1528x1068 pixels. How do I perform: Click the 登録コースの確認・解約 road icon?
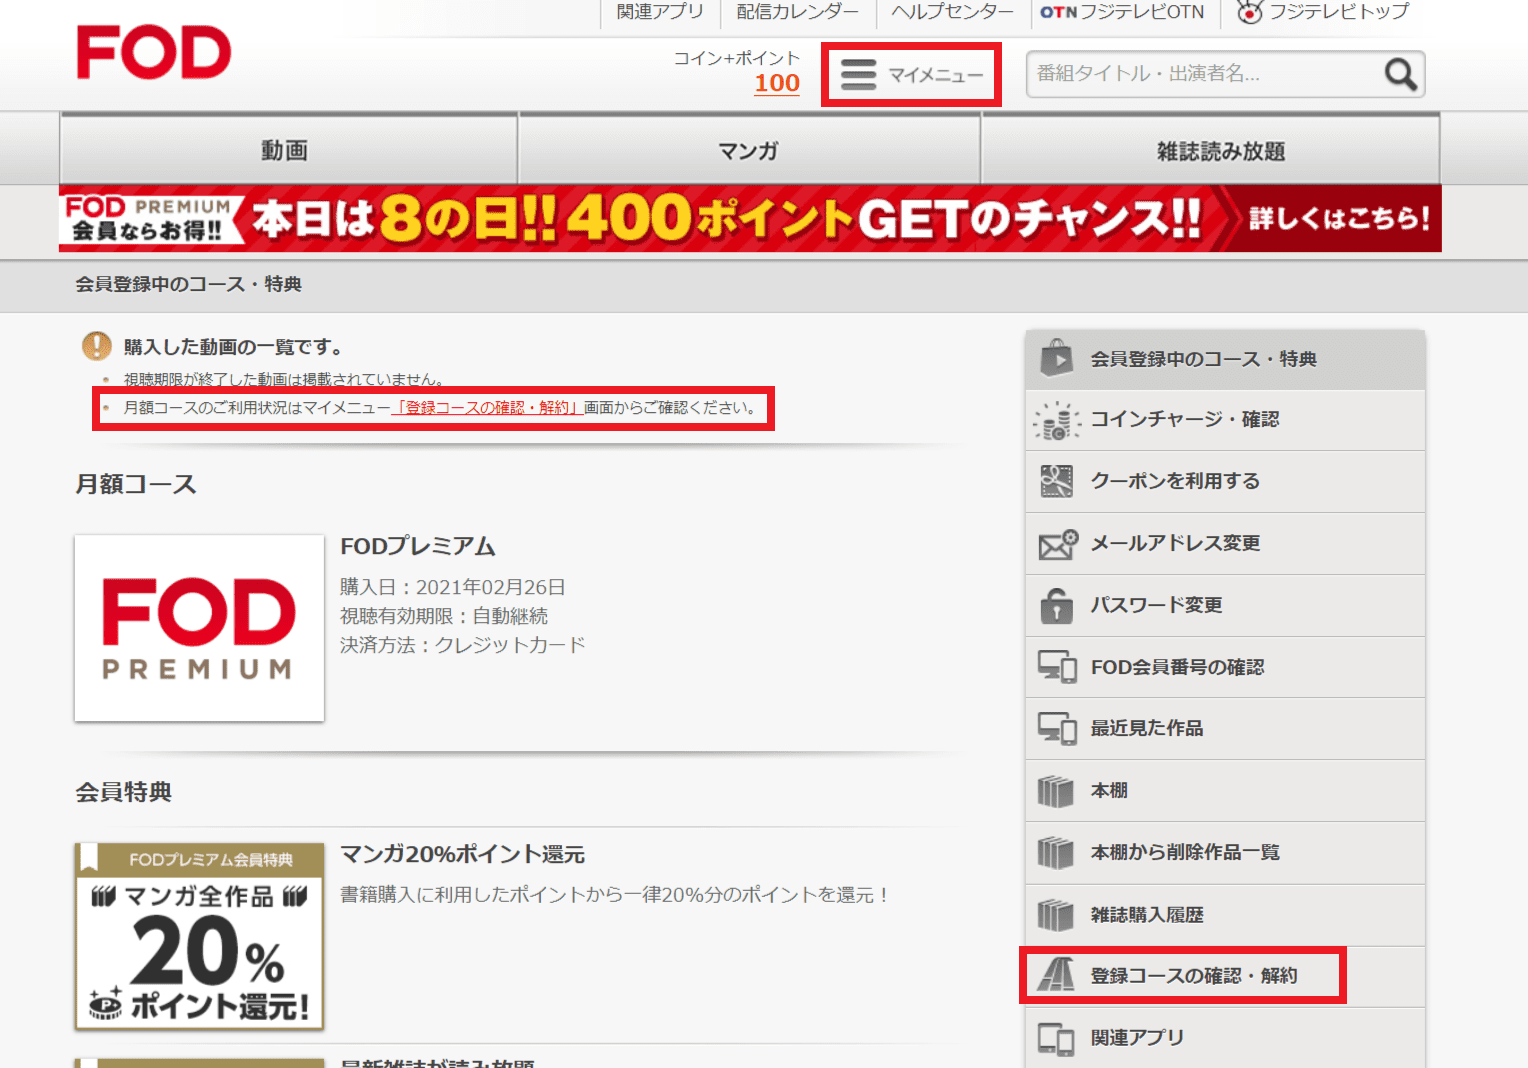(x=1056, y=975)
